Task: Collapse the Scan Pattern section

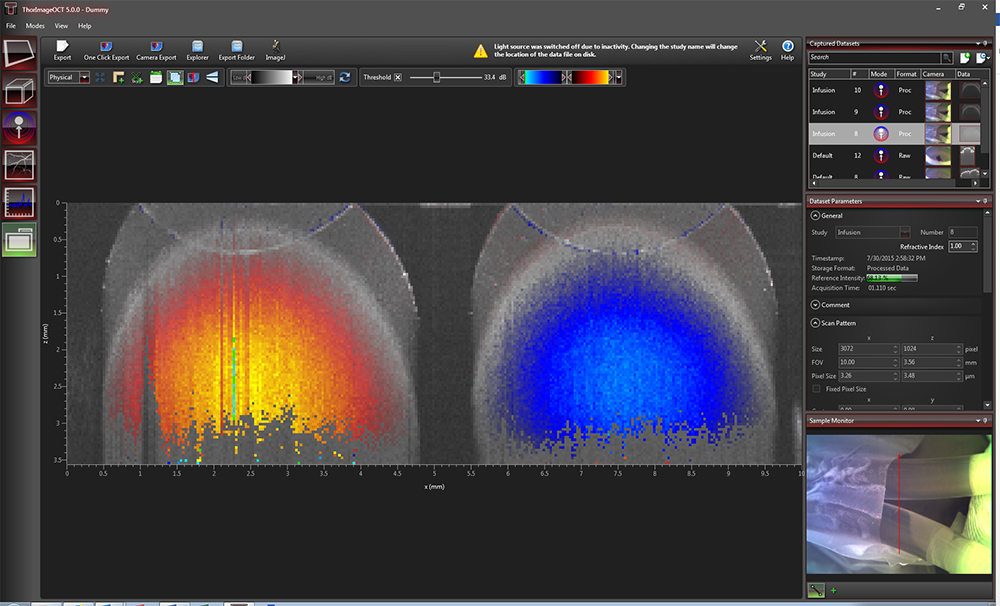Action: (x=816, y=323)
